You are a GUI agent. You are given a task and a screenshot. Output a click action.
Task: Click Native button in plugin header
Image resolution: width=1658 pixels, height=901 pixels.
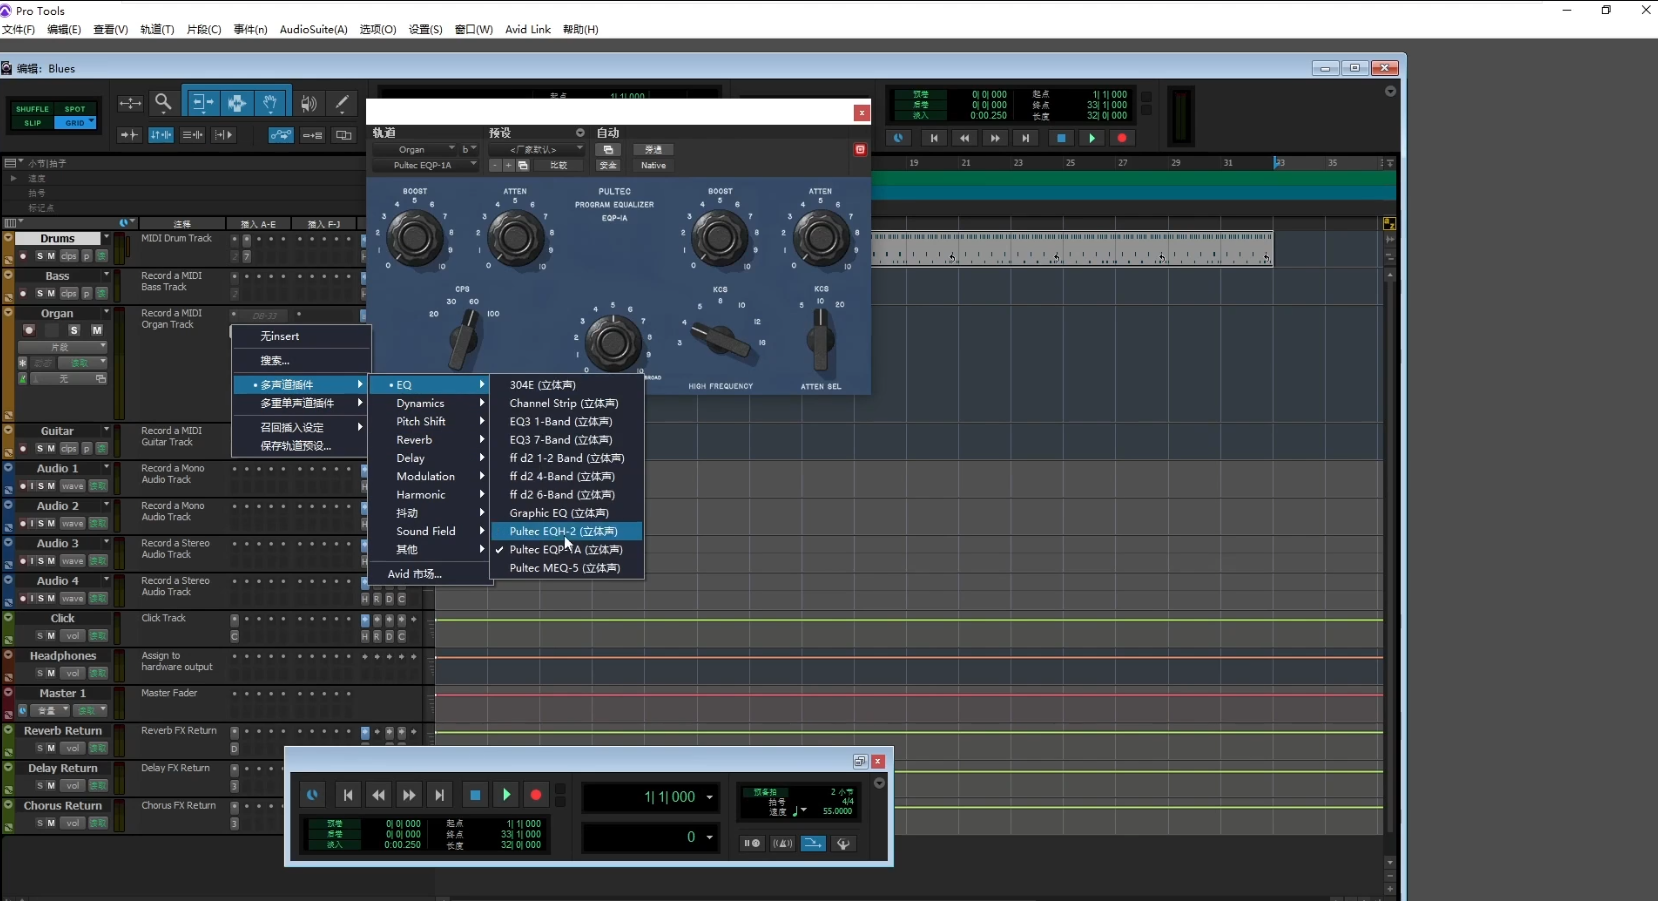pos(653,165)
